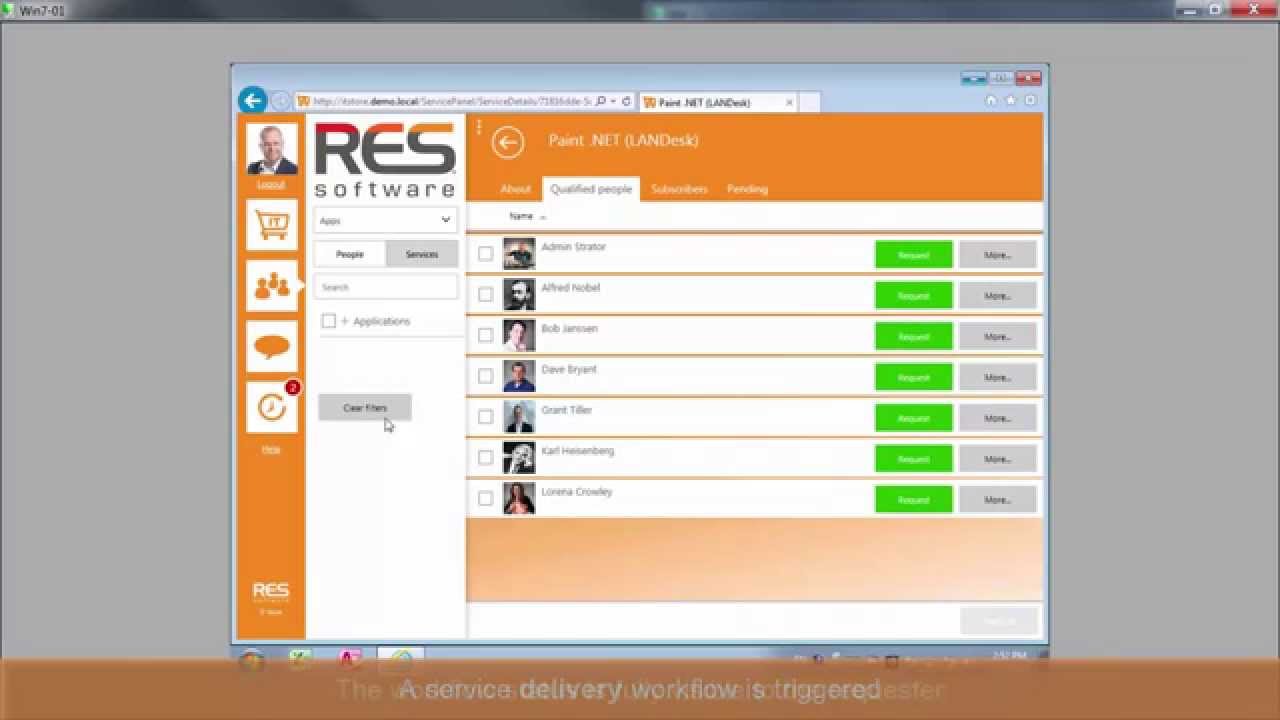Viewport: 1280px width, 720px height.
Task: Open the Apps category dropdown
Action: 385,220
